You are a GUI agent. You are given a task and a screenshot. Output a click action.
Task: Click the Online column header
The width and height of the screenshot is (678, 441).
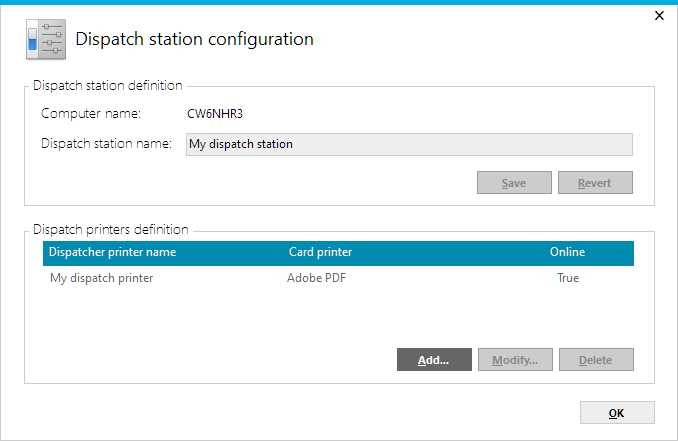click(x=567, y=252)
